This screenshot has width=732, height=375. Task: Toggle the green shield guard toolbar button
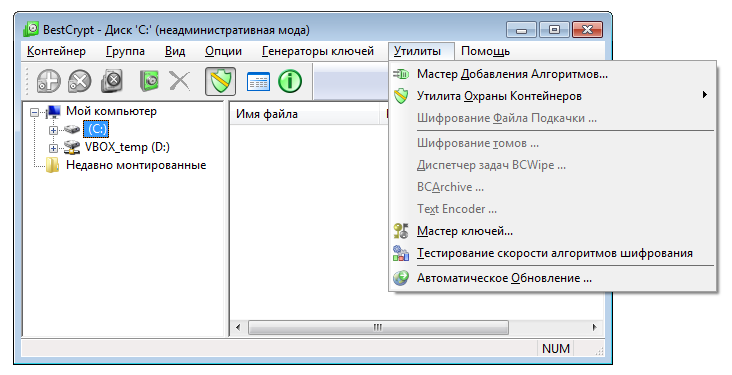click(x=221, y=81)
